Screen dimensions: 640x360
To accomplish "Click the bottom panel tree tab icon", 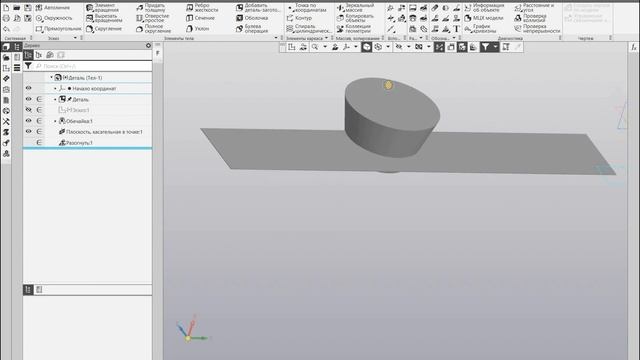I will pyautogui.click(x=28, y=289).
